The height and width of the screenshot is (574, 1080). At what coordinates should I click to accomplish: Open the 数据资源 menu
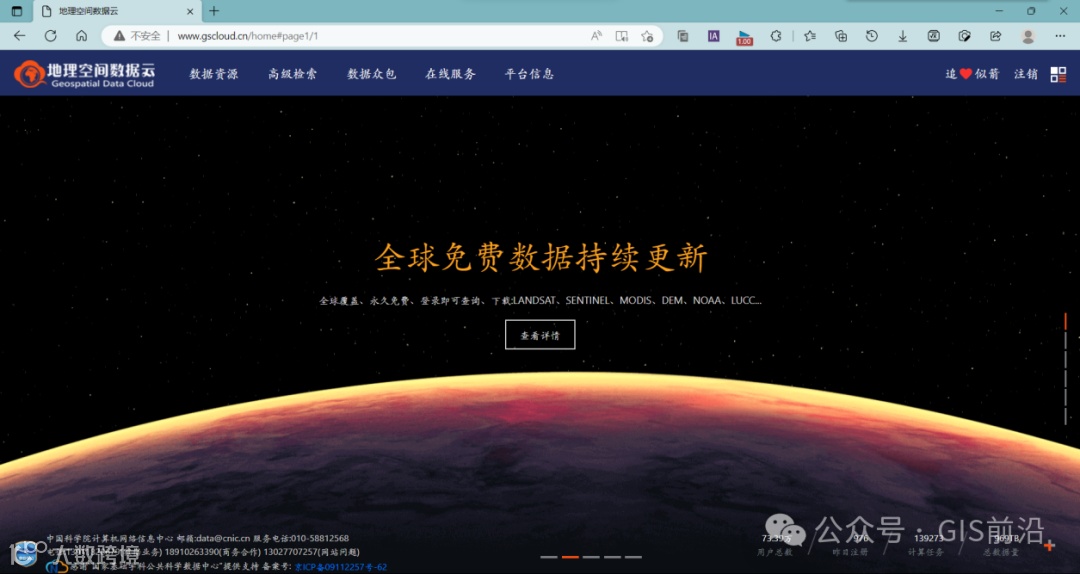pyautogui.click(x=214, y=74)
